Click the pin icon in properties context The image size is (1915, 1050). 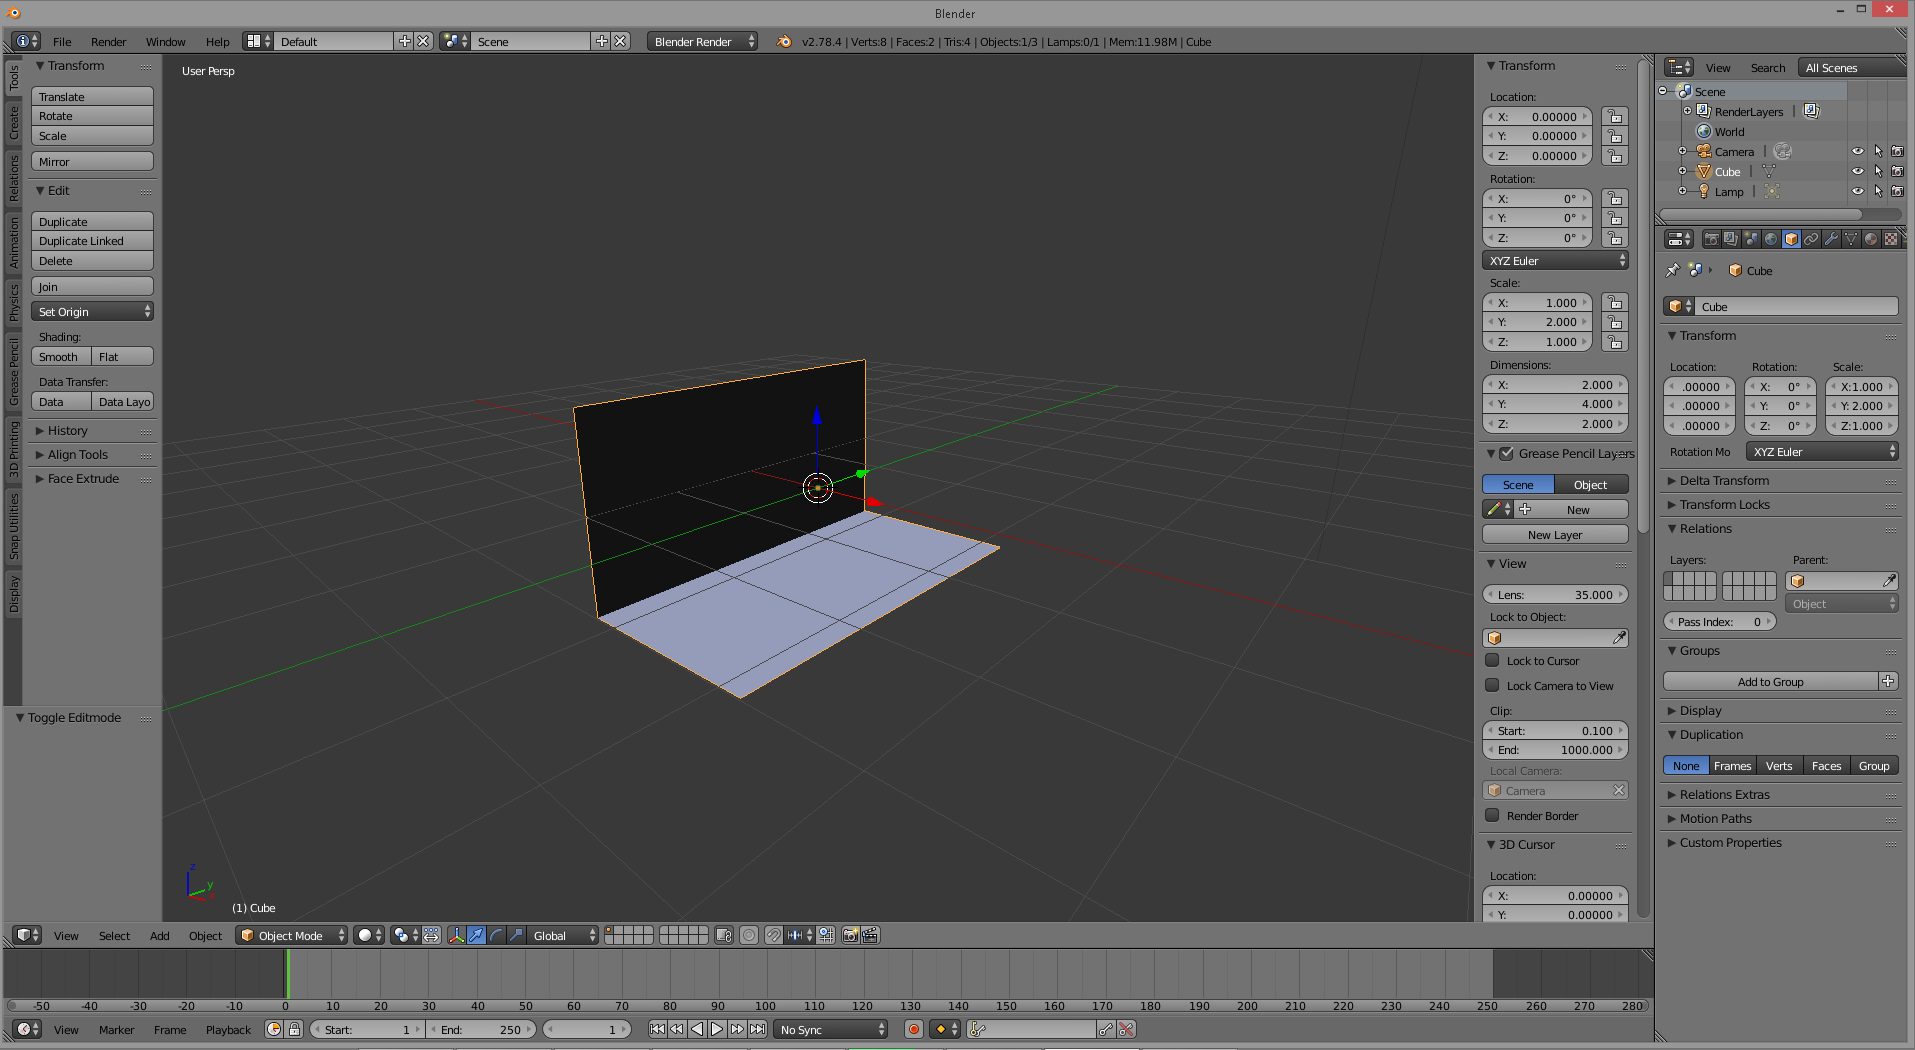[1672, 270]
